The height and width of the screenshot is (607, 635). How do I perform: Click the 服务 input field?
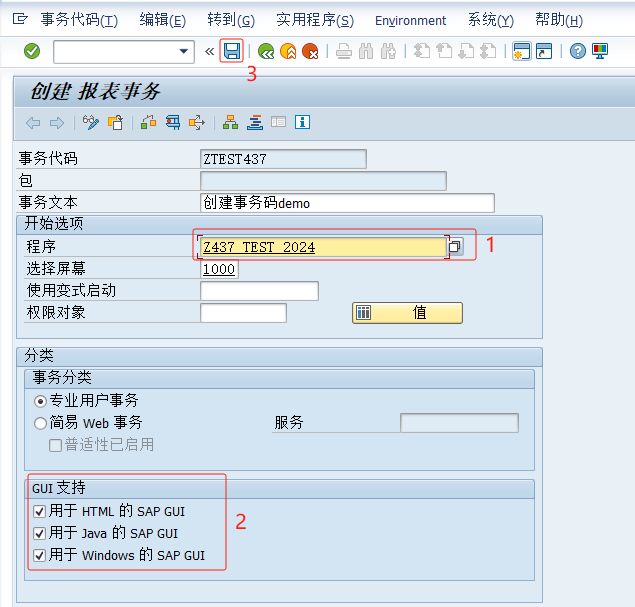459,423
